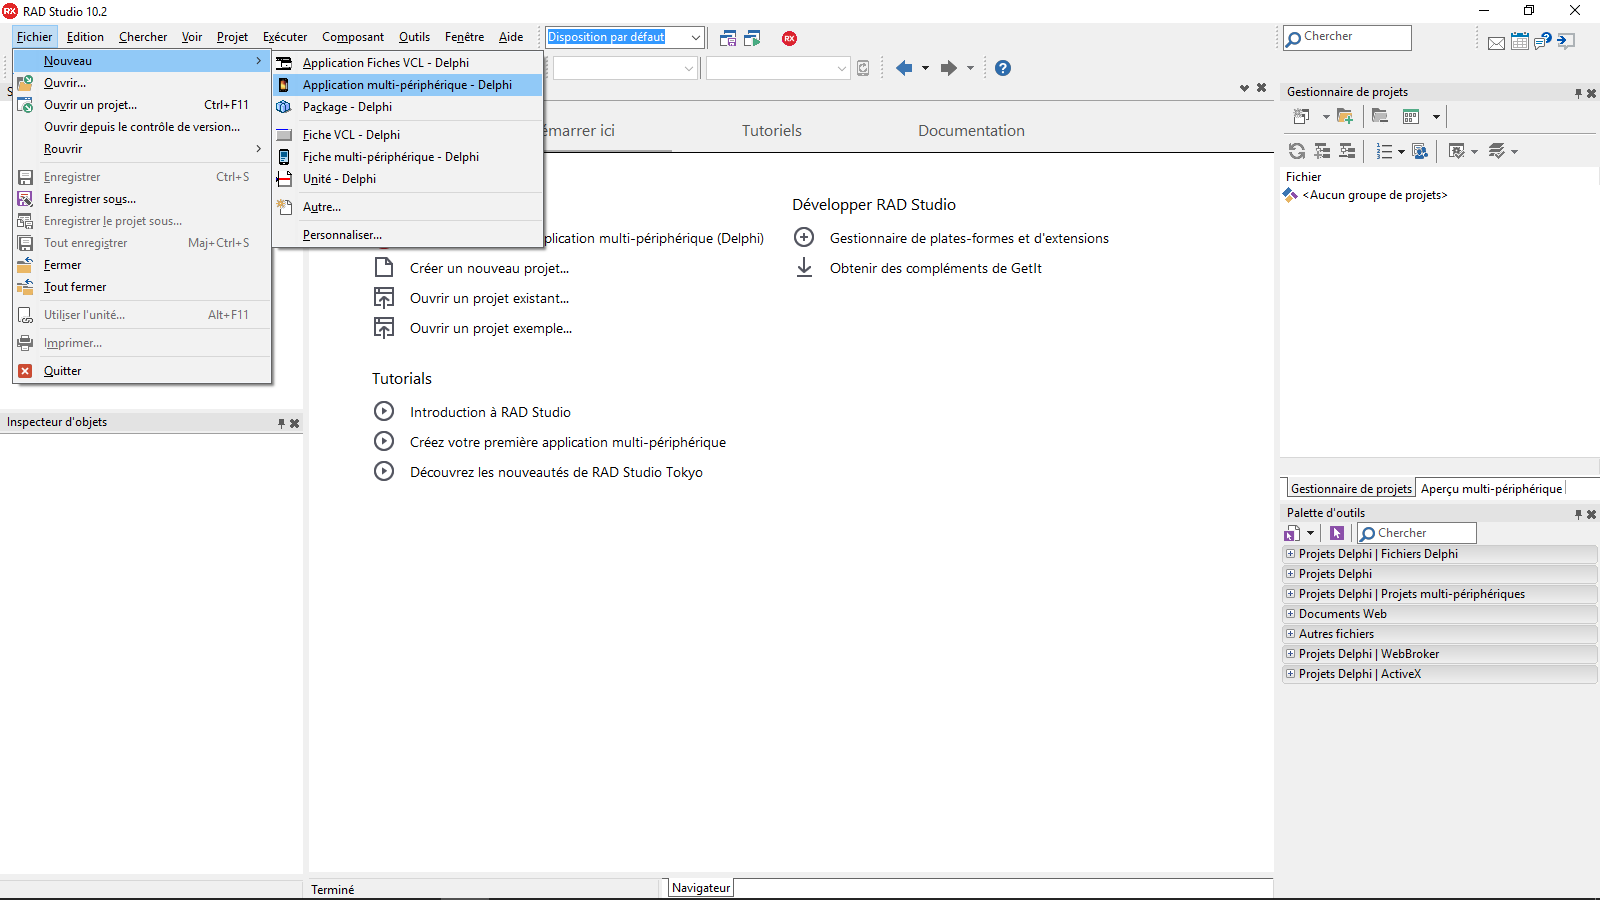1600x900 pixels.
Task: Select Application multi-périphérique - Delphi menu entry
Action: pyautogui.click(x=408, y=85)
